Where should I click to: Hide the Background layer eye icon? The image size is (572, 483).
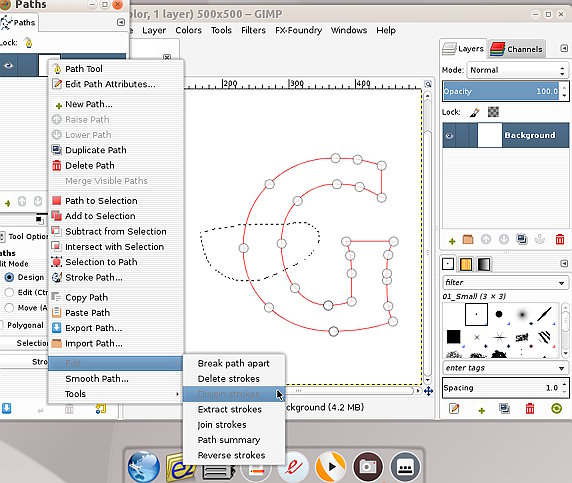[449, 136]
